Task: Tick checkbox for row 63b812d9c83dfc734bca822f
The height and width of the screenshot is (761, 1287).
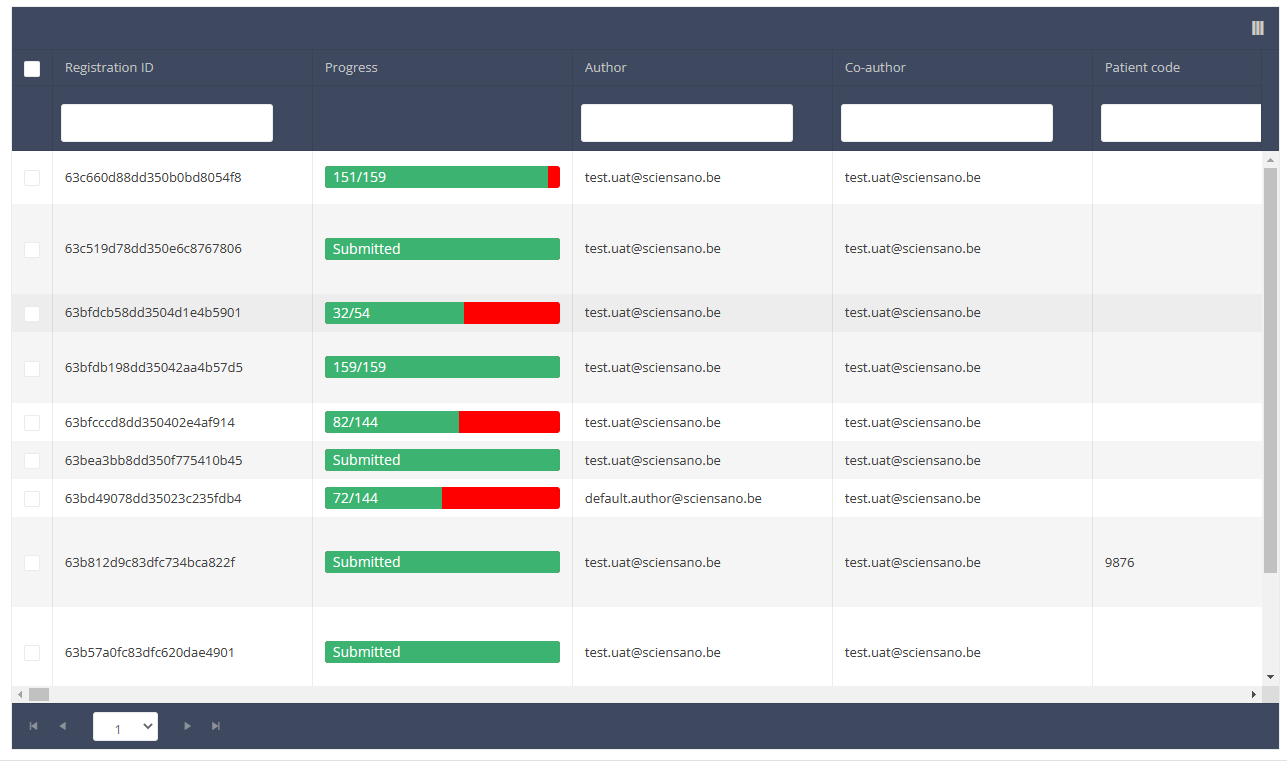Action: click(32, 563)
